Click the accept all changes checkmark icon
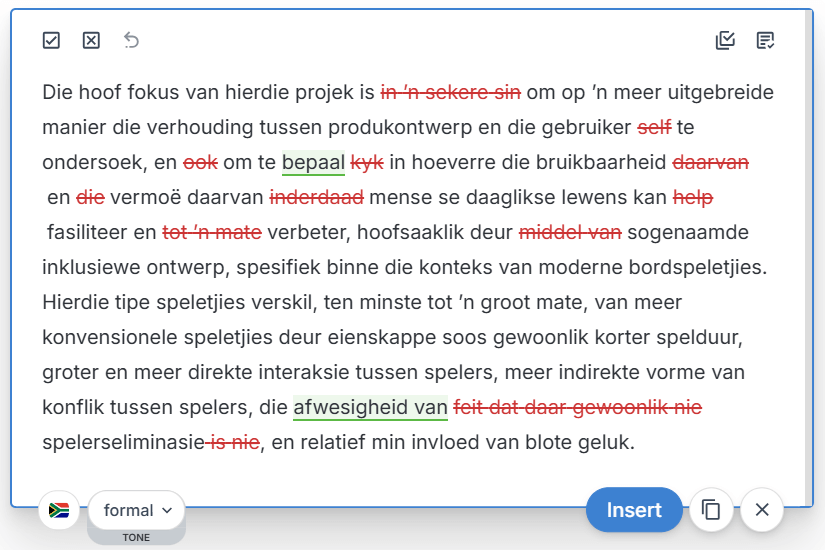825x550 pixels. pyautogui.click(x=52, y=40)
